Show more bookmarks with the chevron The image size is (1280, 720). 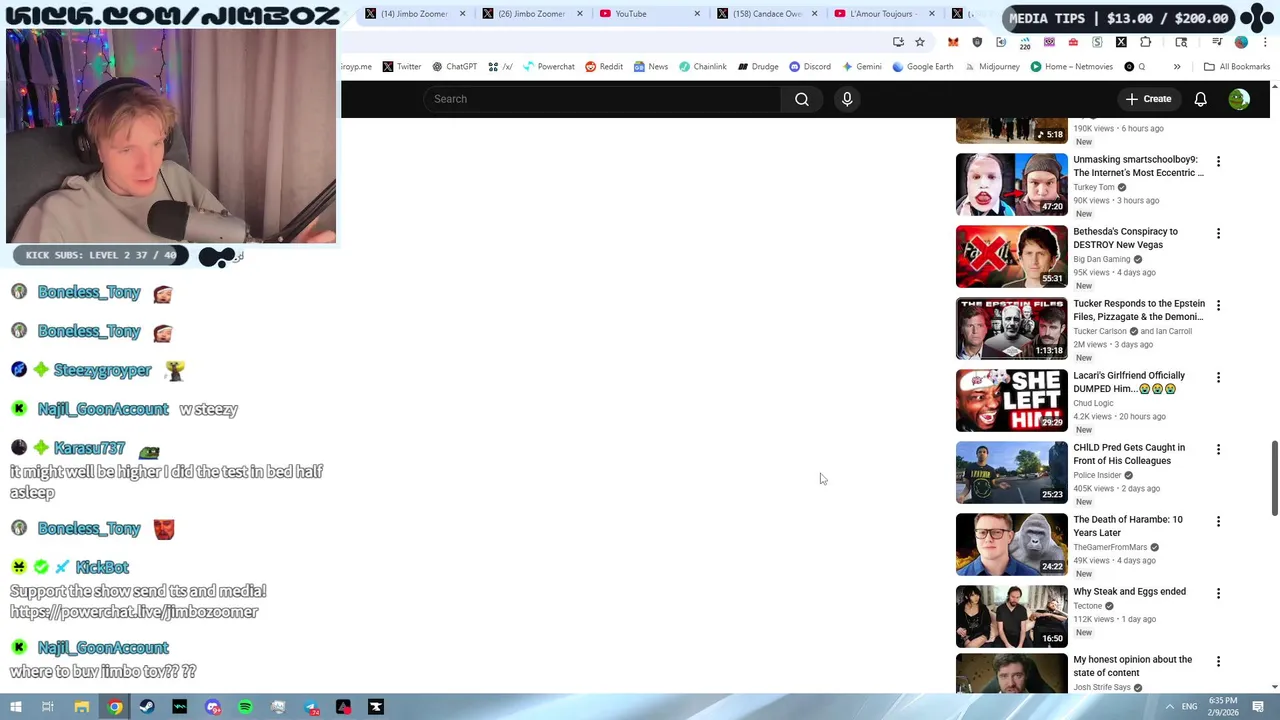tap(1177, 67)
